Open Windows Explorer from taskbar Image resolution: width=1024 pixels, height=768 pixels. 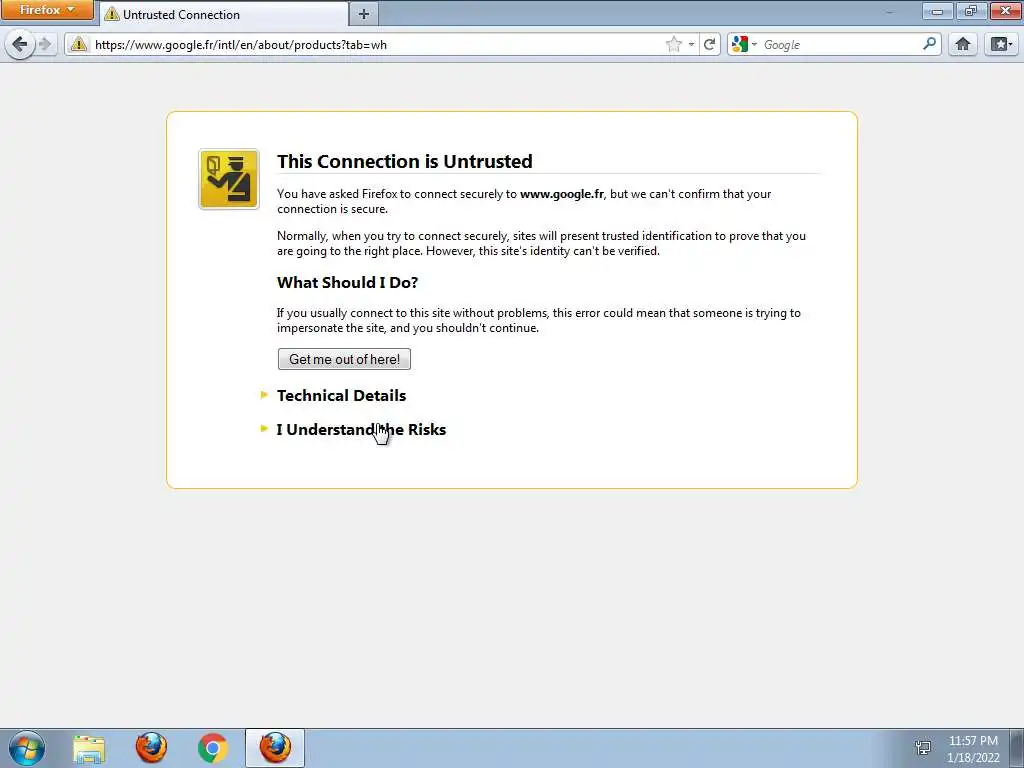tap(89, 748)
